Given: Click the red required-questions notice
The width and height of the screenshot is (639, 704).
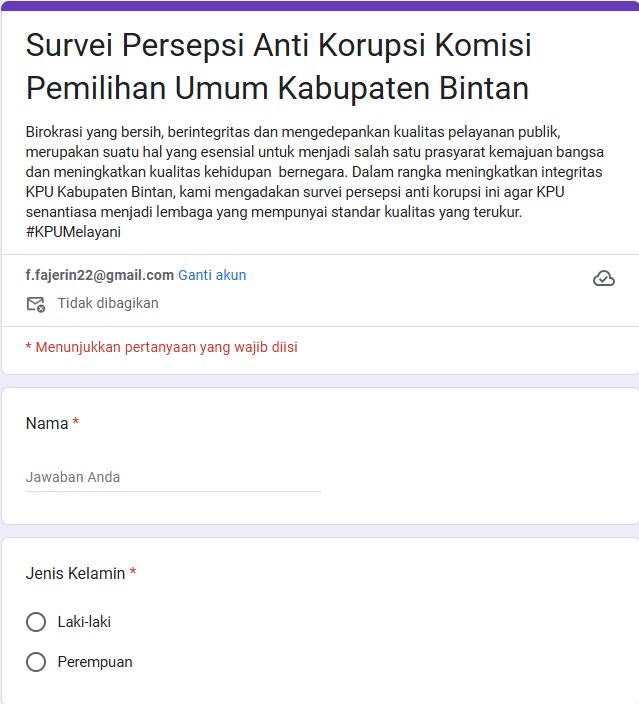Looking at the screenshot, I should 161,347.
